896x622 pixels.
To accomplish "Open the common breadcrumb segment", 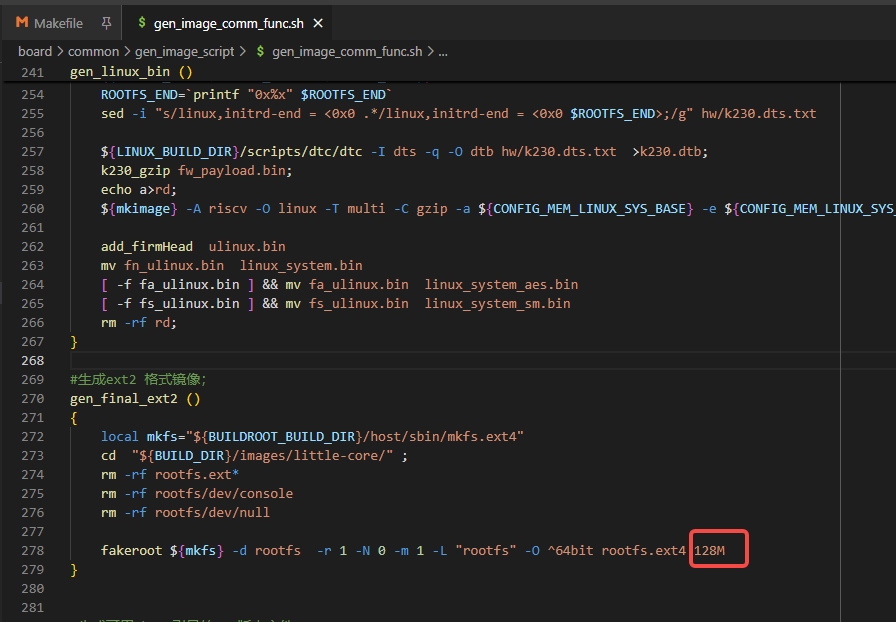I will click(93, 51).
